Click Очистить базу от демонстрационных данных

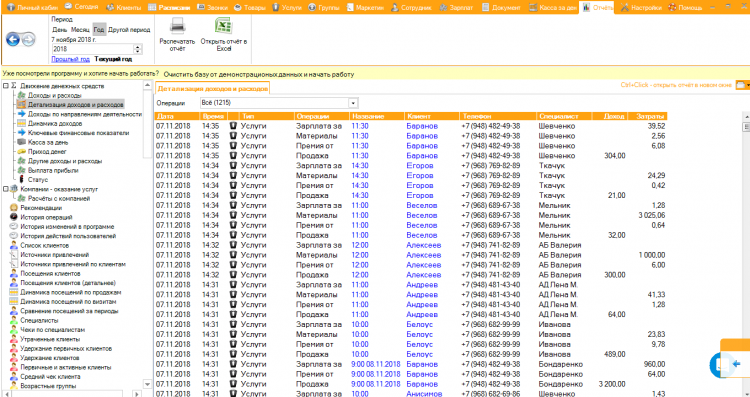(259, 75)
